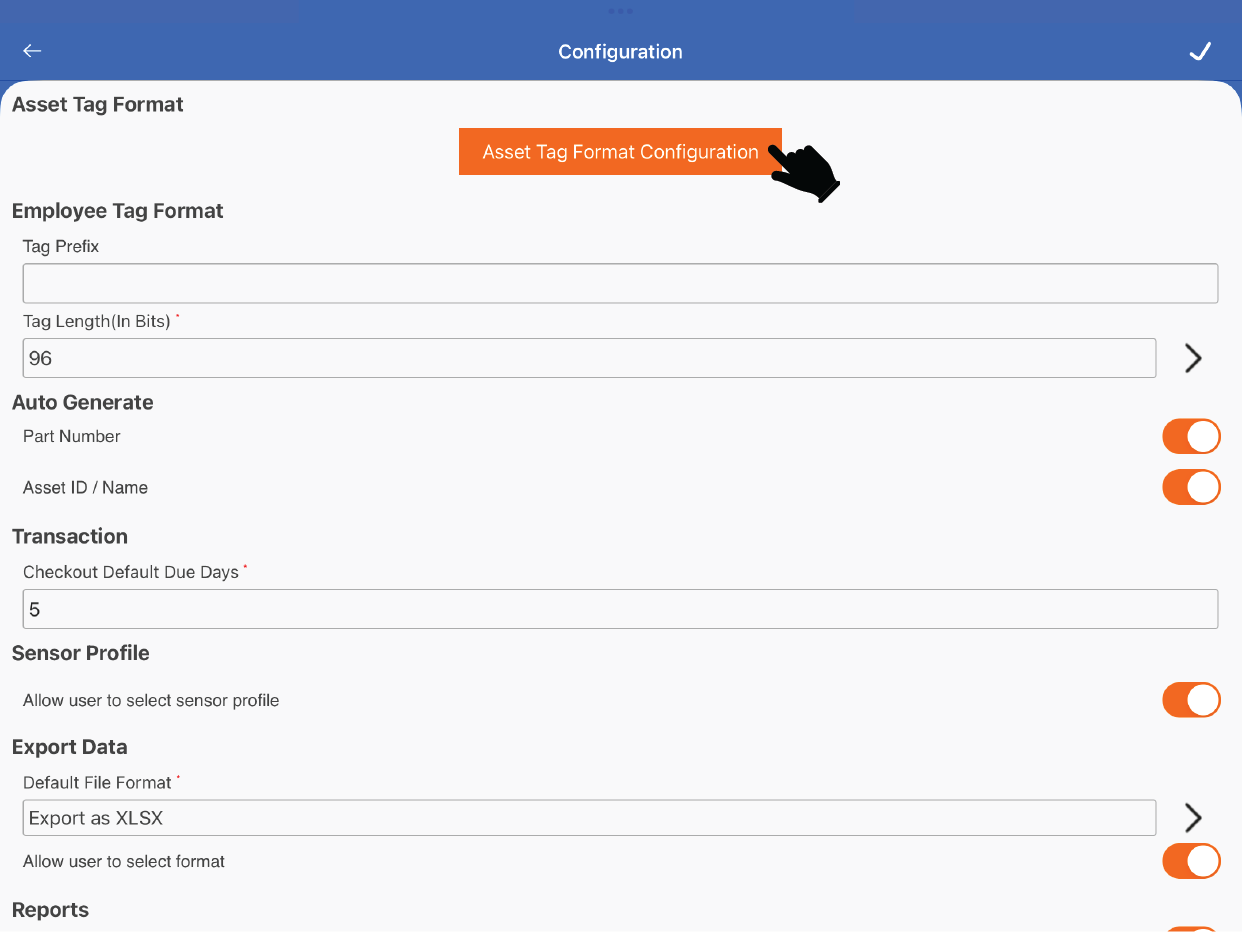The height and width of the screenshot is (934, 1242).
Task: Click the Export Data section heading
Action: 70,747
